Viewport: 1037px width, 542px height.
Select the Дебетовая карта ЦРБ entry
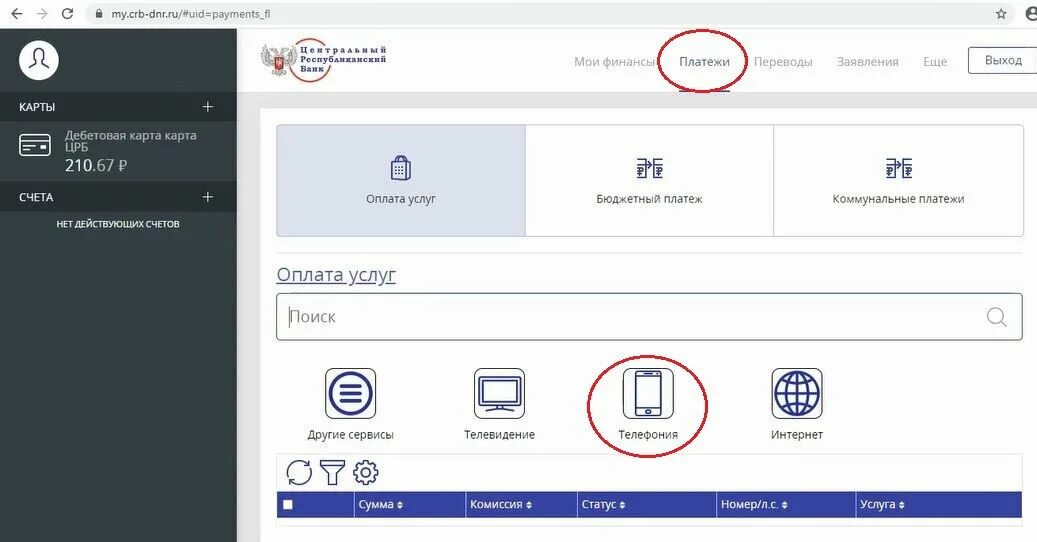(x=118, y=151)
